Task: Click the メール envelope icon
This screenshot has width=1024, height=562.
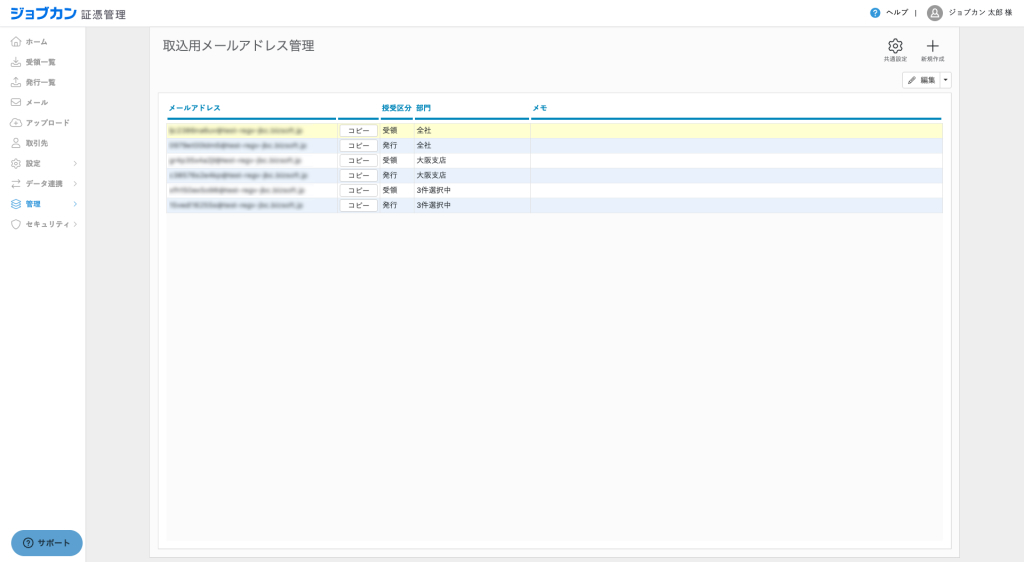Action: (16, 102)
